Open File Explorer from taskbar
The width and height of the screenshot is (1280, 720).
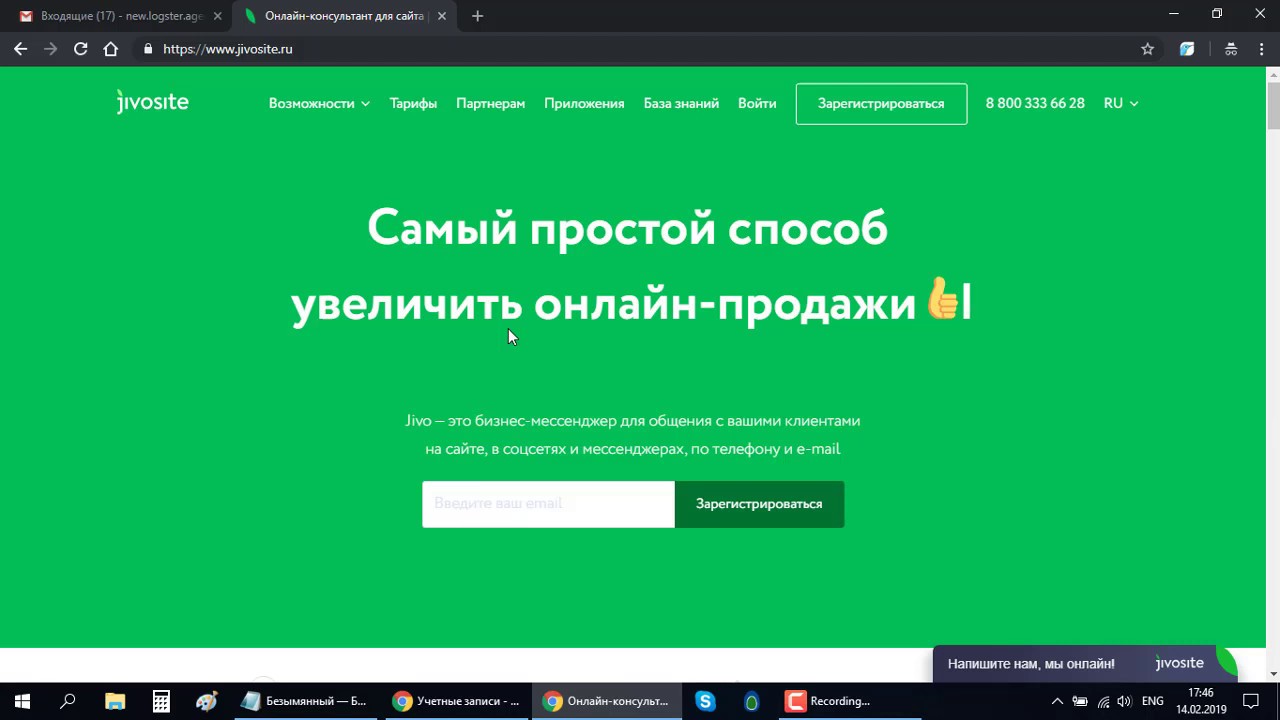coord(115,701)
